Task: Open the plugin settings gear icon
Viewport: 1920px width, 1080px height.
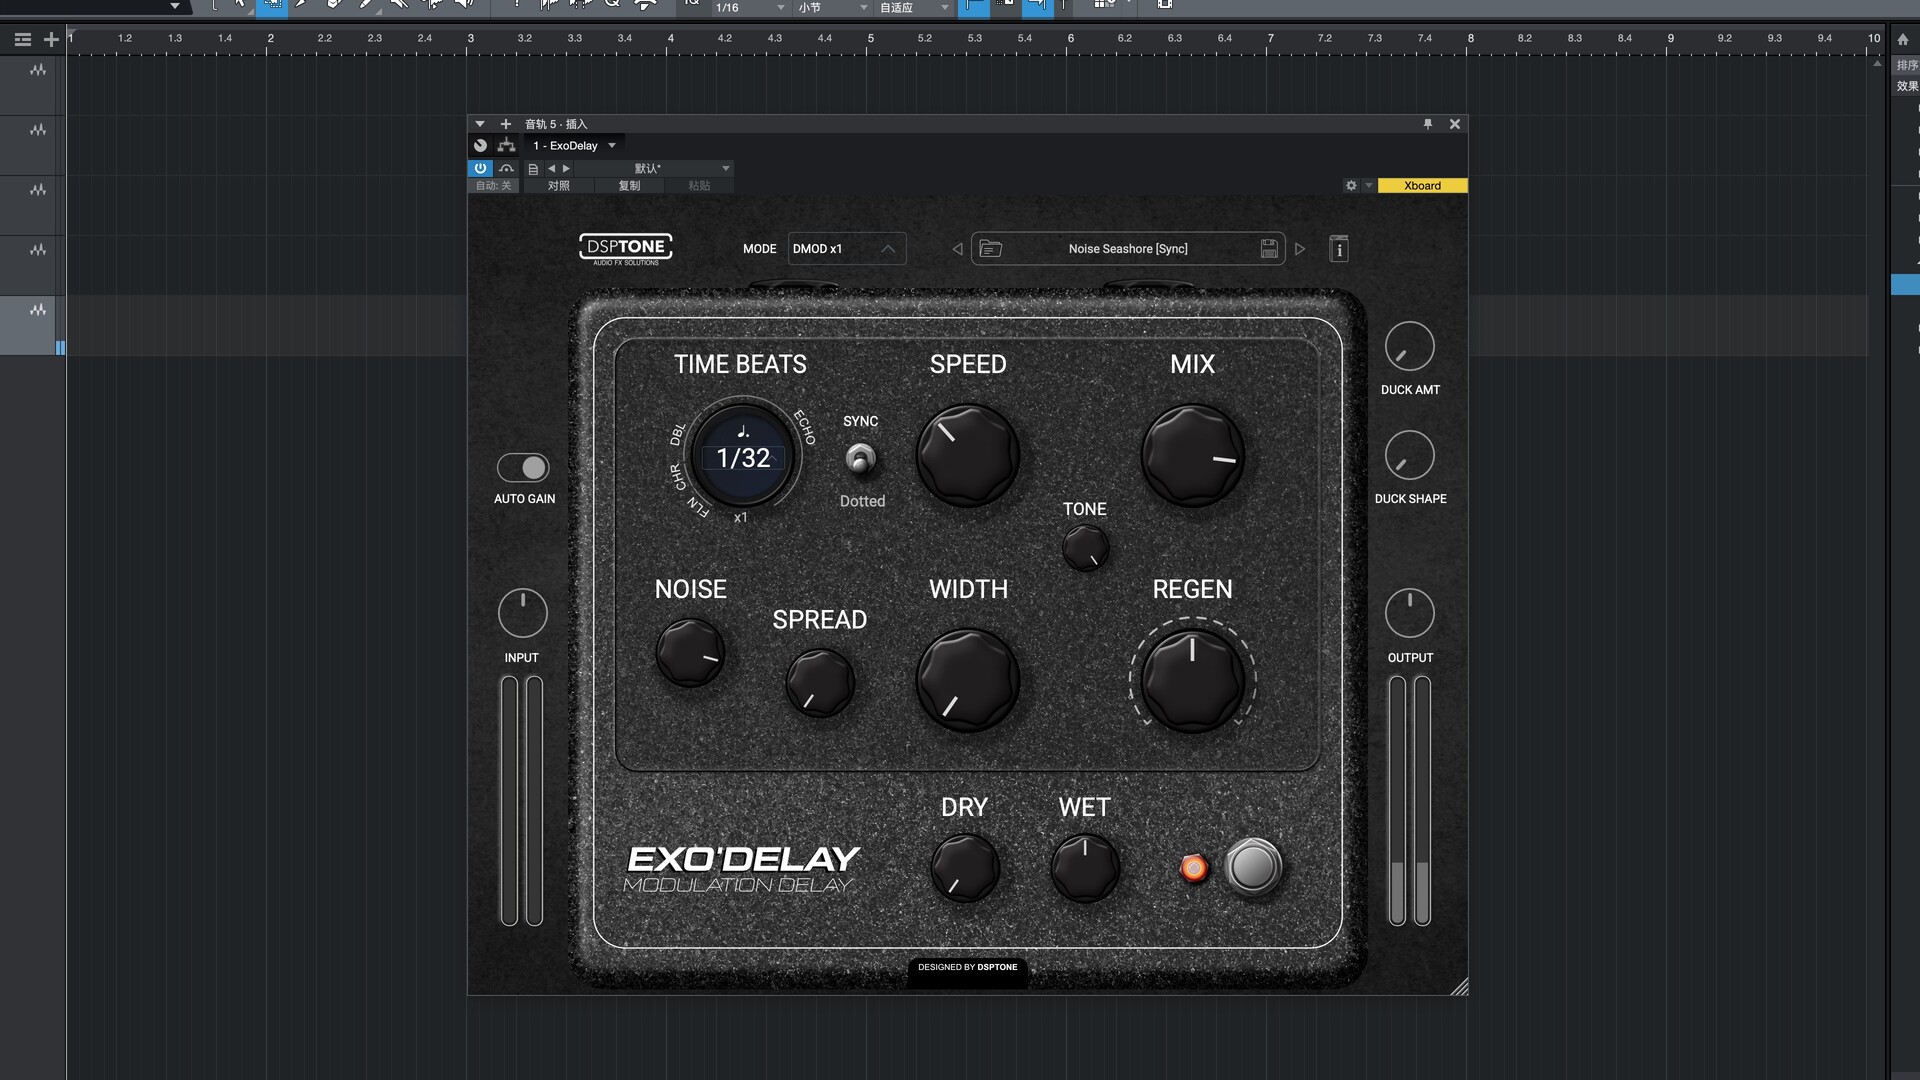Action: pyautogui.click(x=1351, y=186)
